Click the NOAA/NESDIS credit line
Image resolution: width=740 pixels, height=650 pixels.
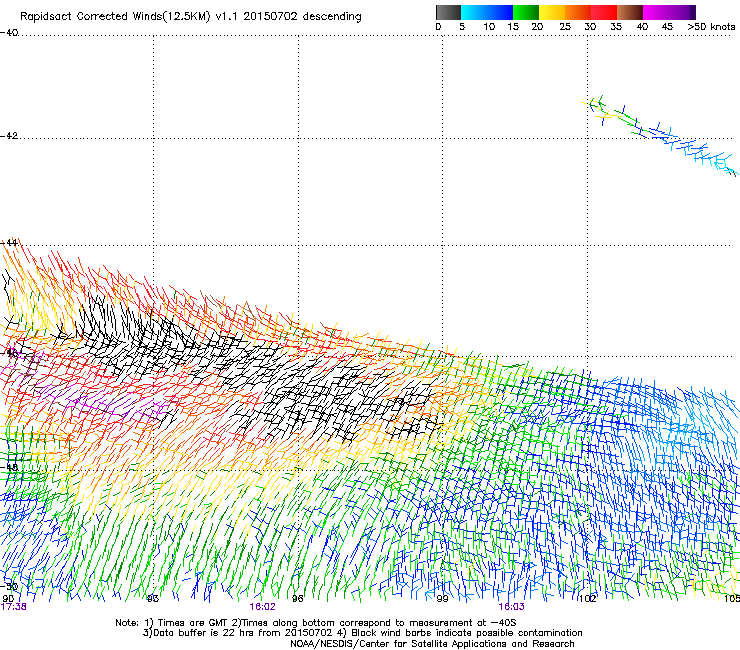pyautogui.click(x=432, y=644)
